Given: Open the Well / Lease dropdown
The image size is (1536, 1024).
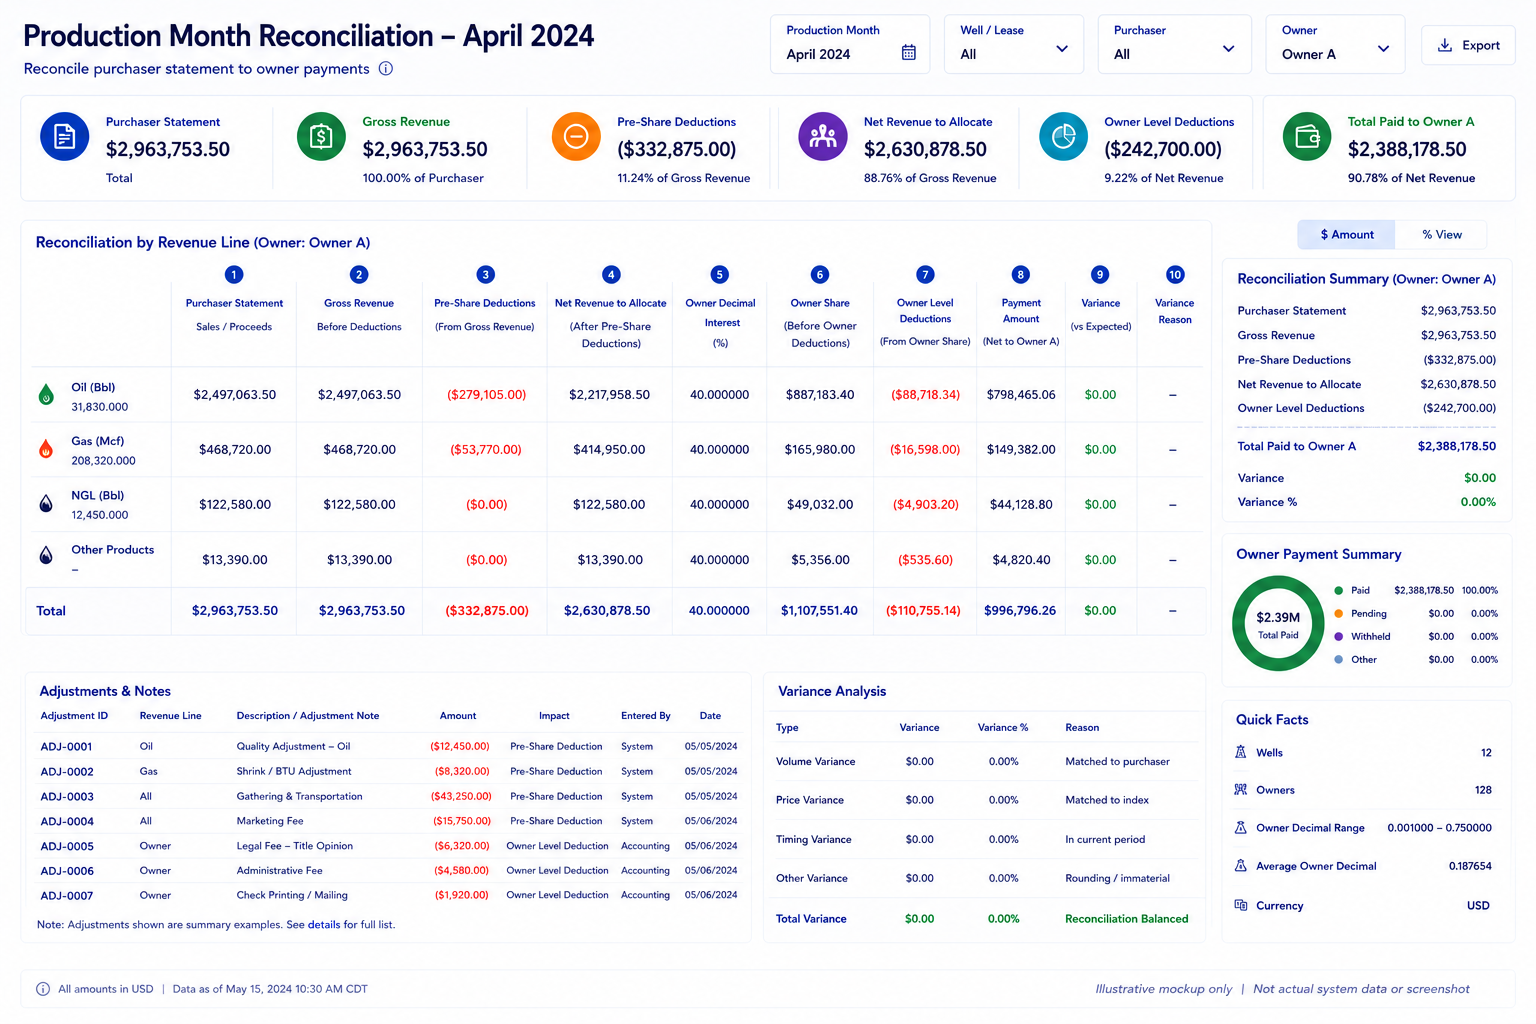Looking at the screenshot, I should (x=1014, y=44).
